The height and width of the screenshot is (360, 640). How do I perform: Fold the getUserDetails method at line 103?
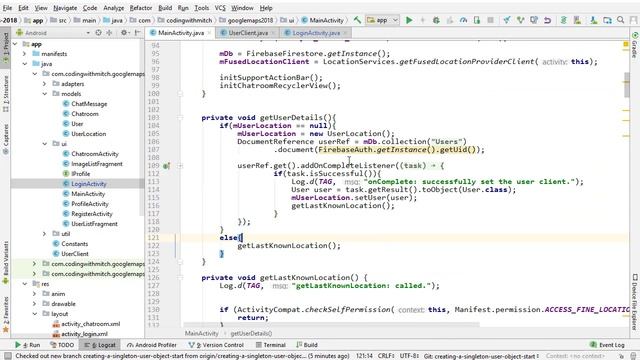coord(180,118)
